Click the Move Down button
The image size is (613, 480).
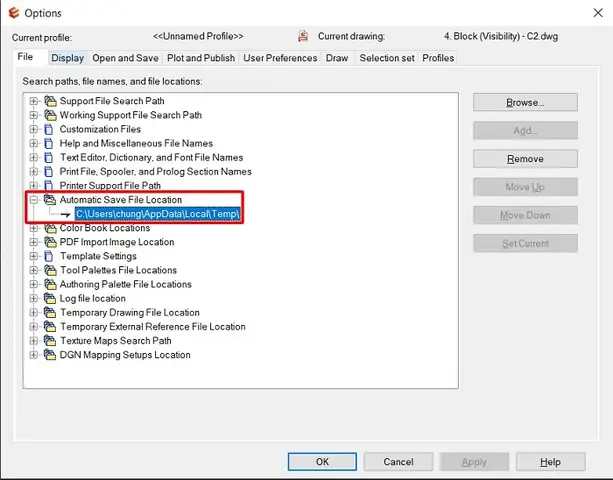[x=525, y=215]
